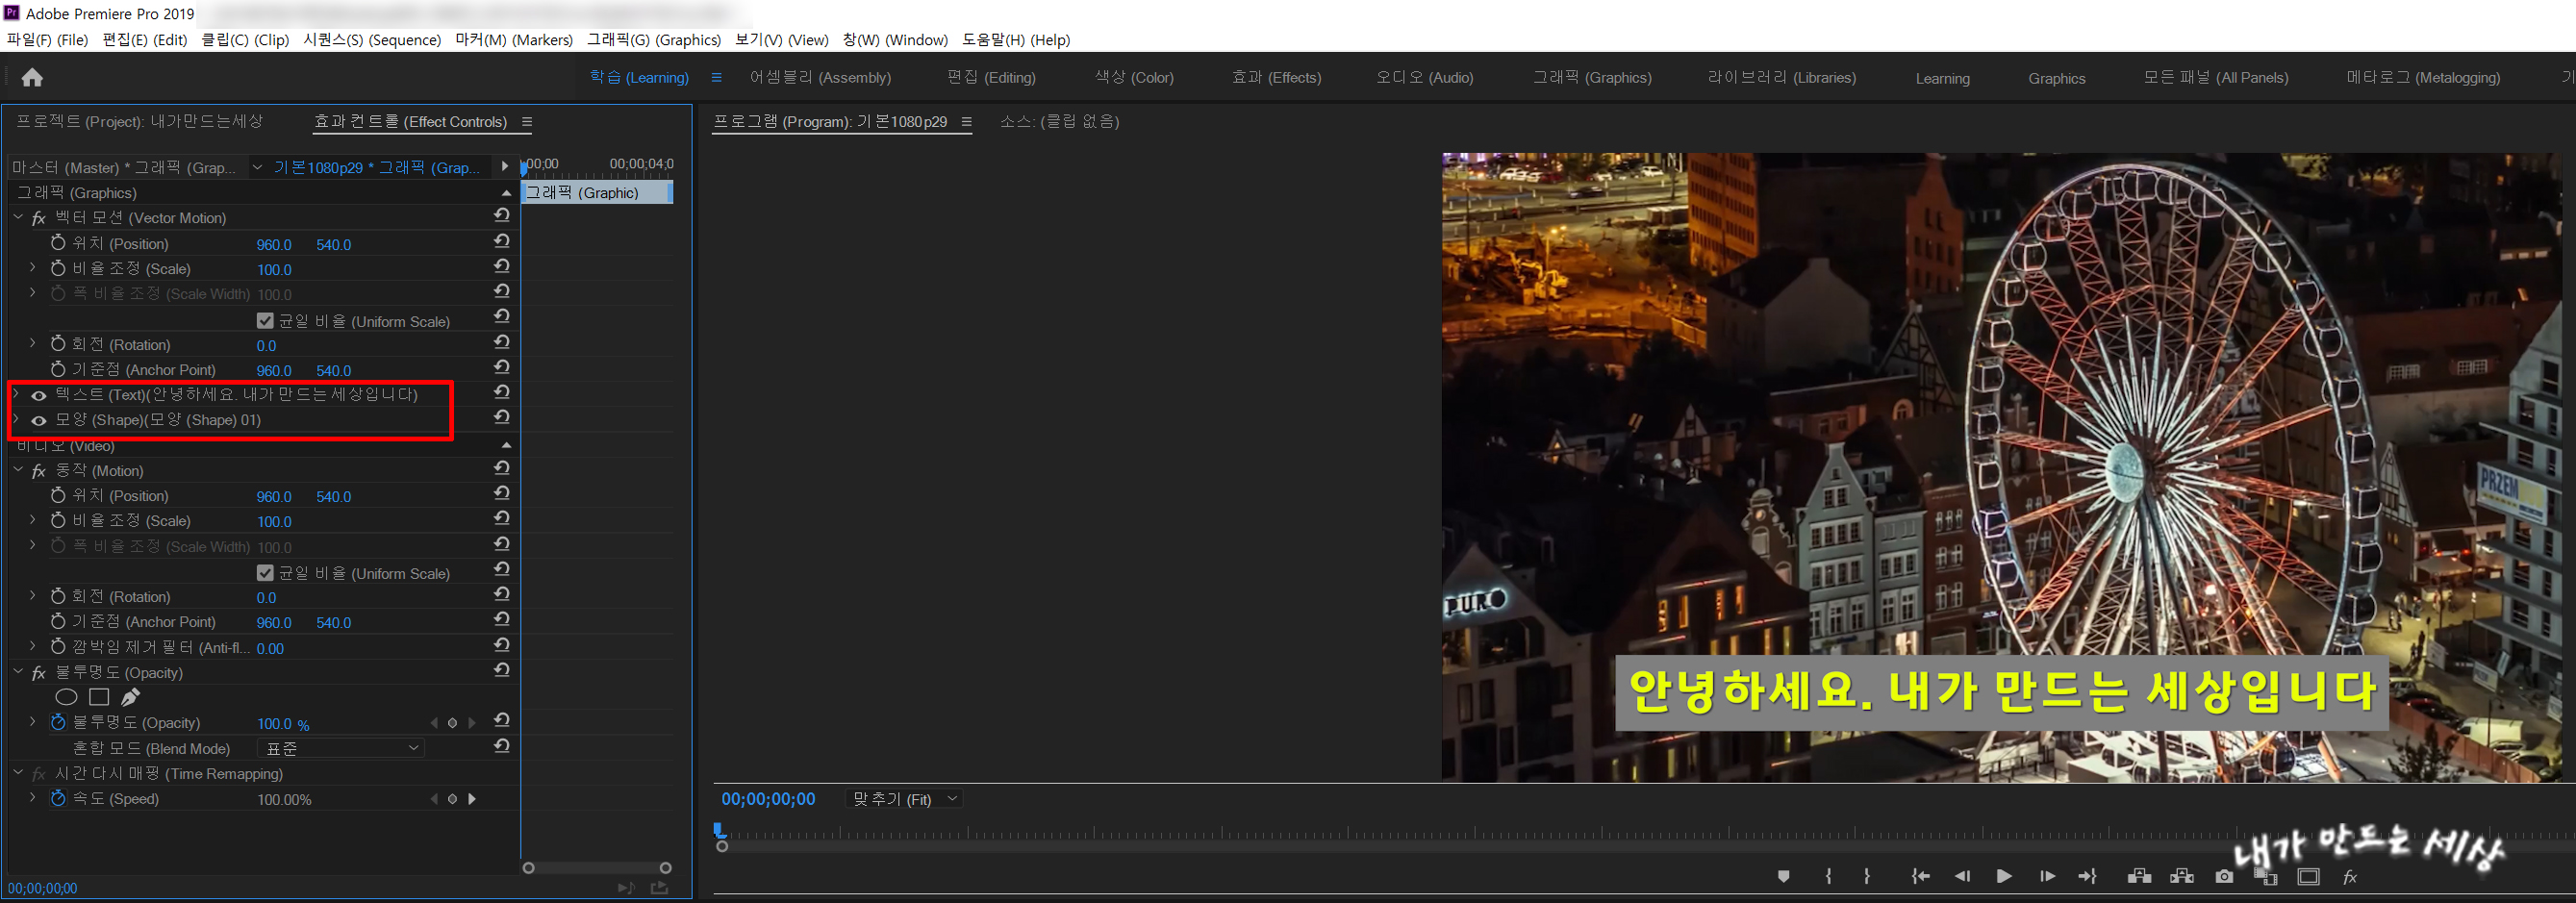Image resolution: width=2576 pixels, height=903 pixels.
Task: Collapse the Motion effect group
Action: tap(18, 470)
